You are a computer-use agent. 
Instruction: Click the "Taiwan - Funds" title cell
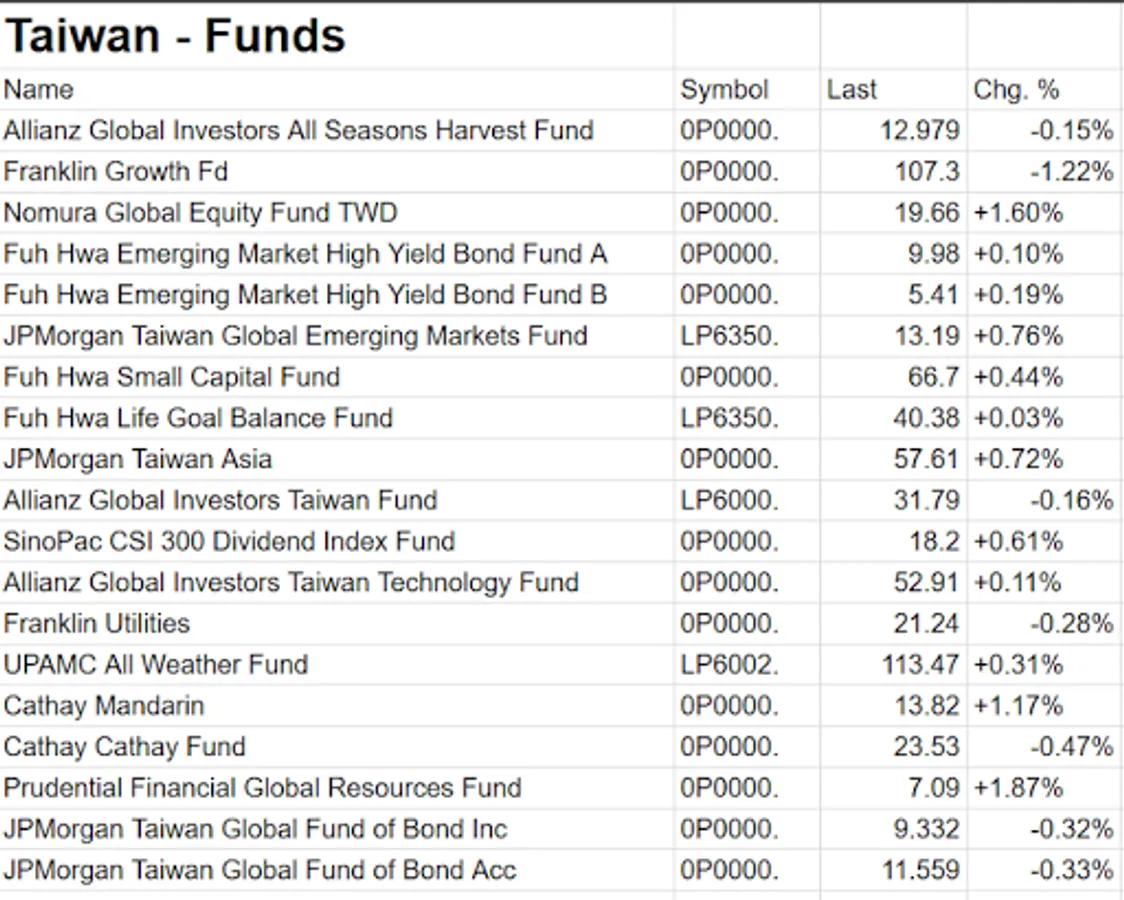(x=175, y=36)
